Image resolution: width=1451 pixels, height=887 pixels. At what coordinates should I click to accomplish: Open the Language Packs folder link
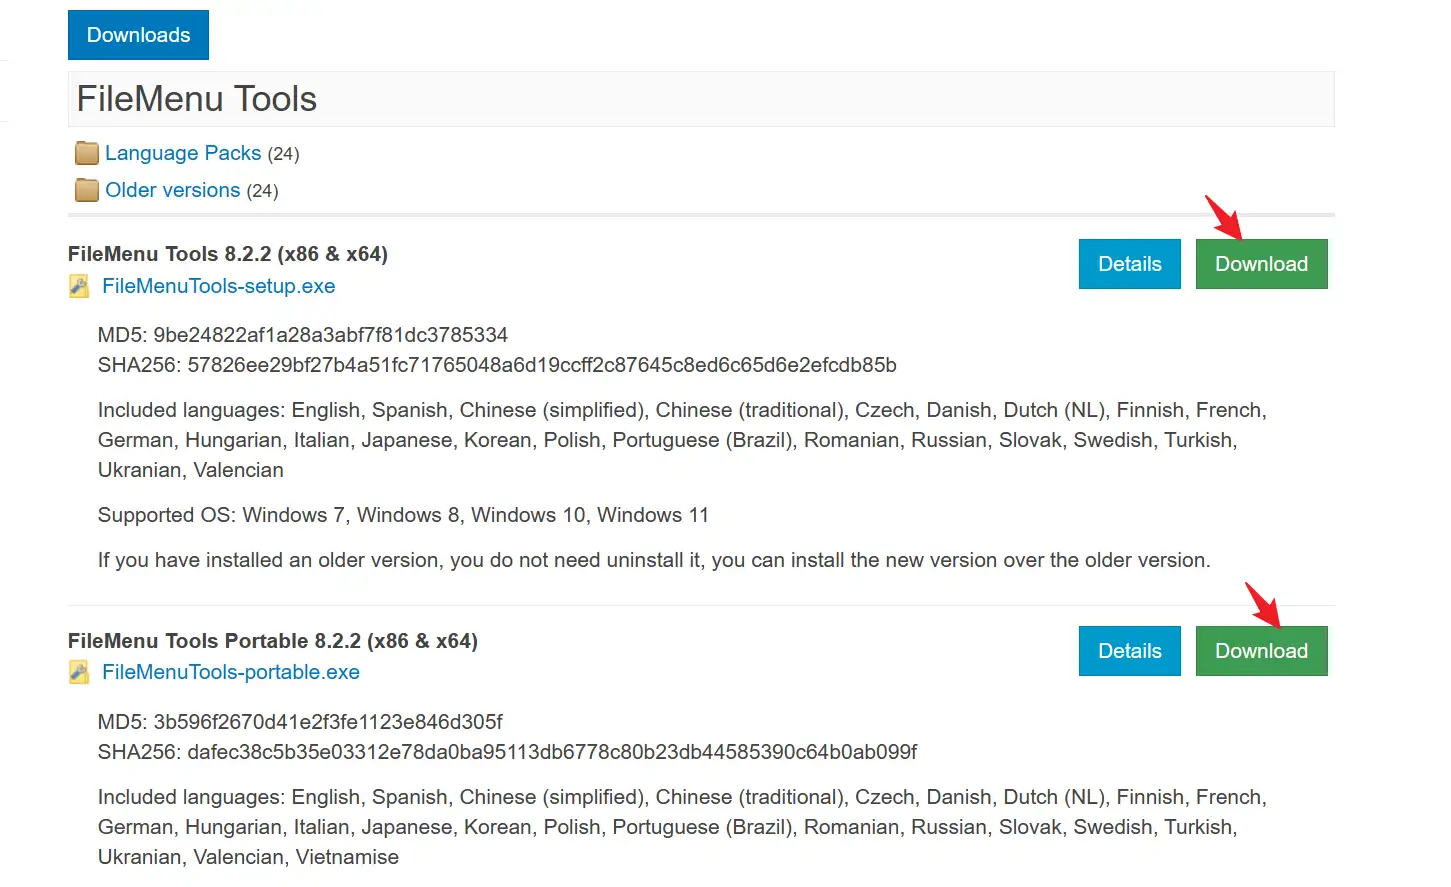coord(183,153)
